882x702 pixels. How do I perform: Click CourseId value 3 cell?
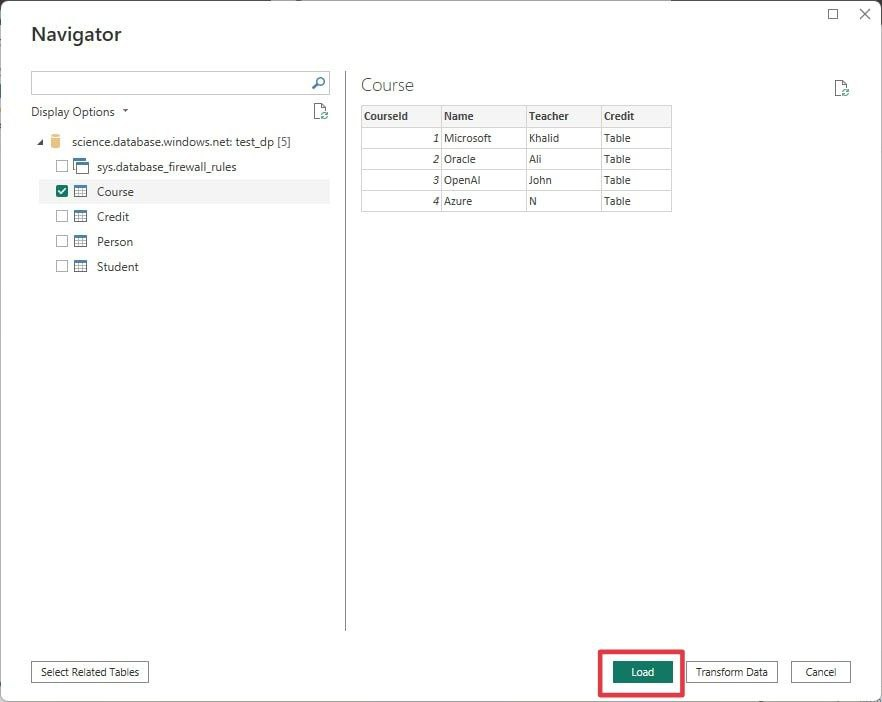401,180
